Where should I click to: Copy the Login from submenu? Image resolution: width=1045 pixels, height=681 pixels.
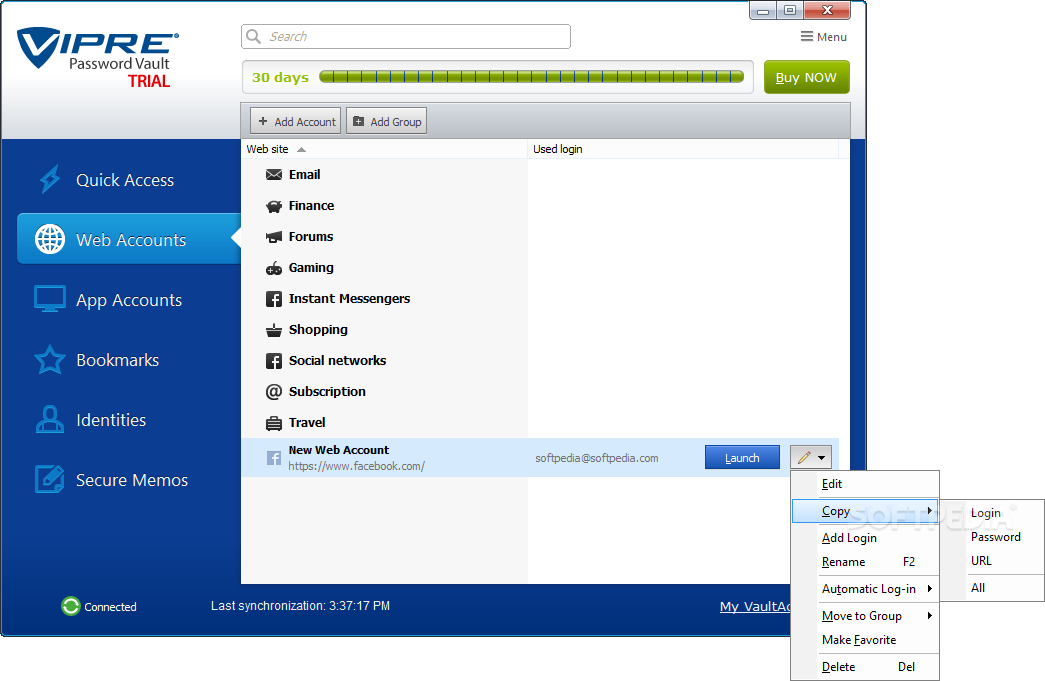click(992, 513)
